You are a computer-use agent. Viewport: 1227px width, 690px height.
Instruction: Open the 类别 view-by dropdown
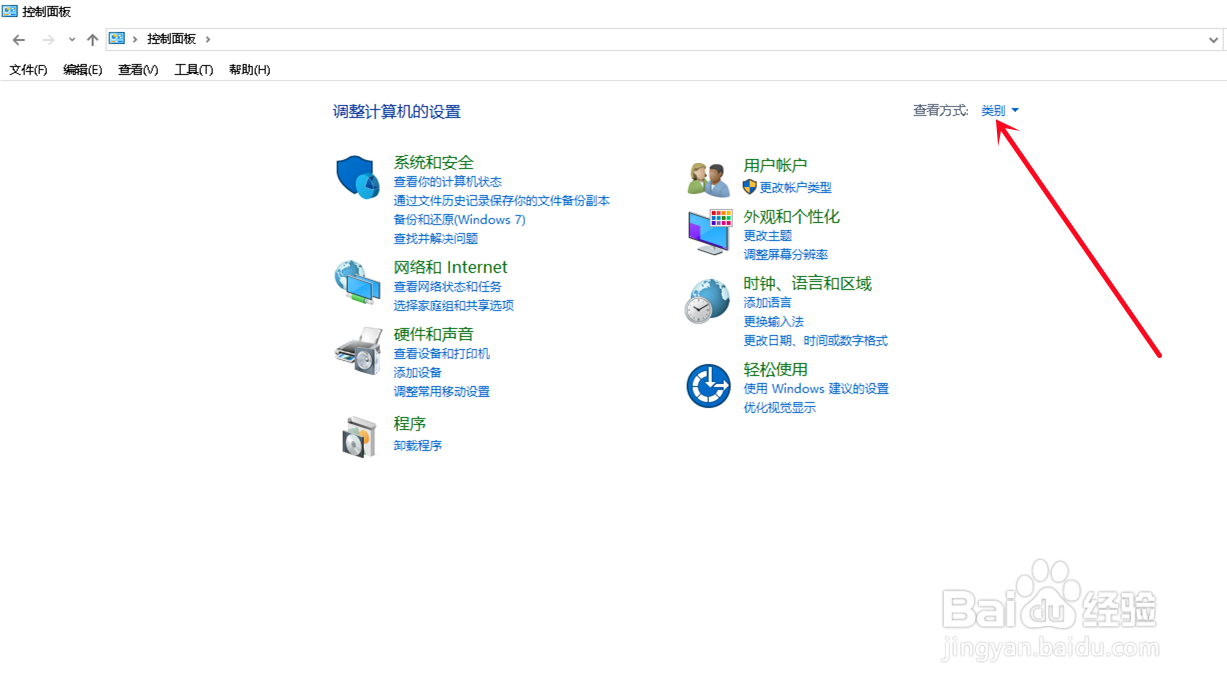(1000, 110)
